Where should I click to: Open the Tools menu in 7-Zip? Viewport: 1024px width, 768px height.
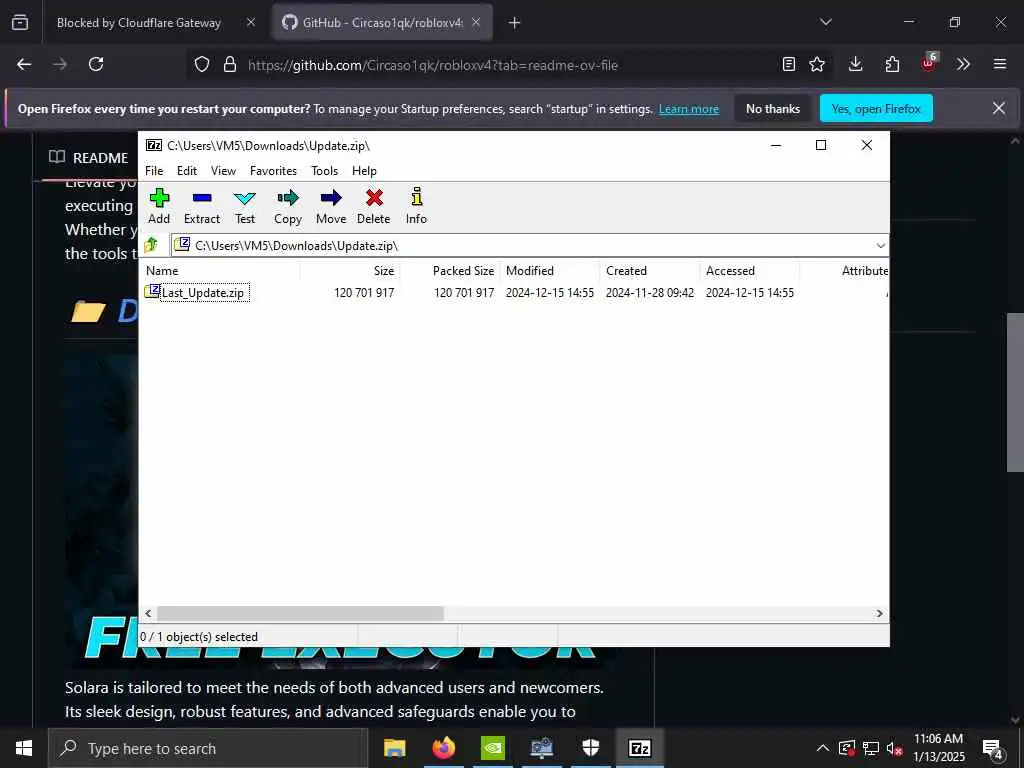pyautogui.click(x=325, y=170)
